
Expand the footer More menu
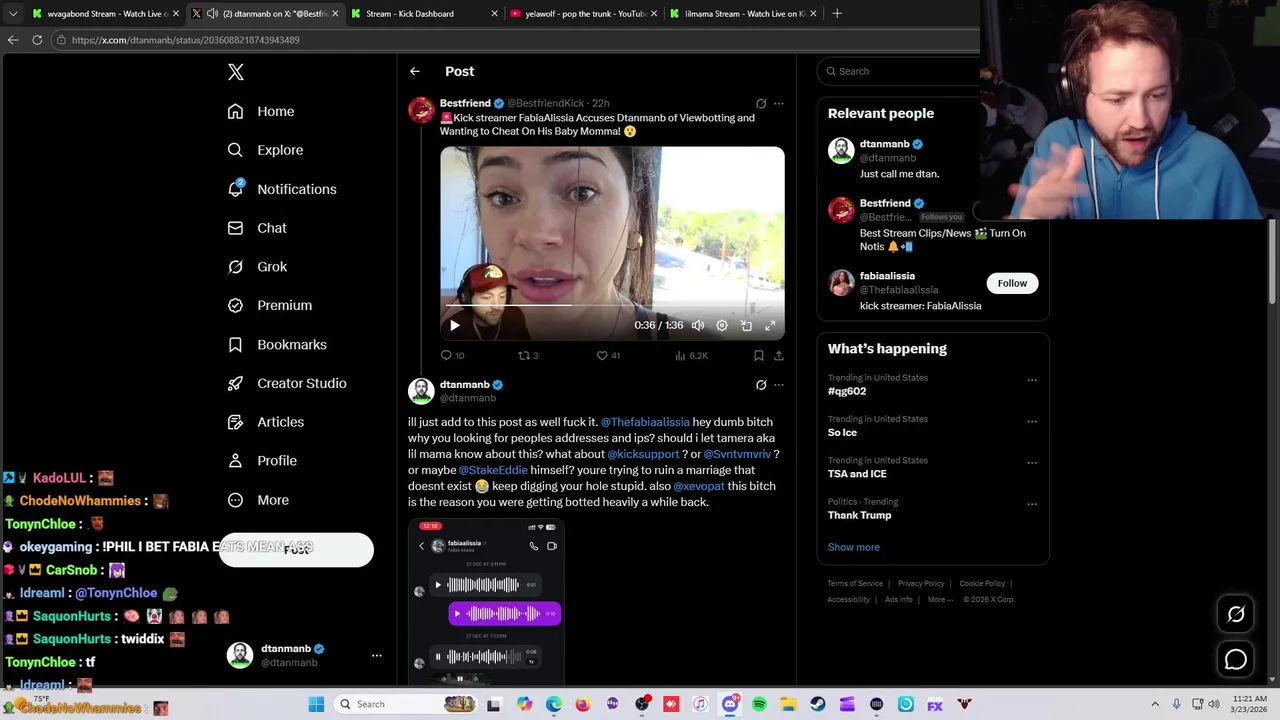point(940,599)
